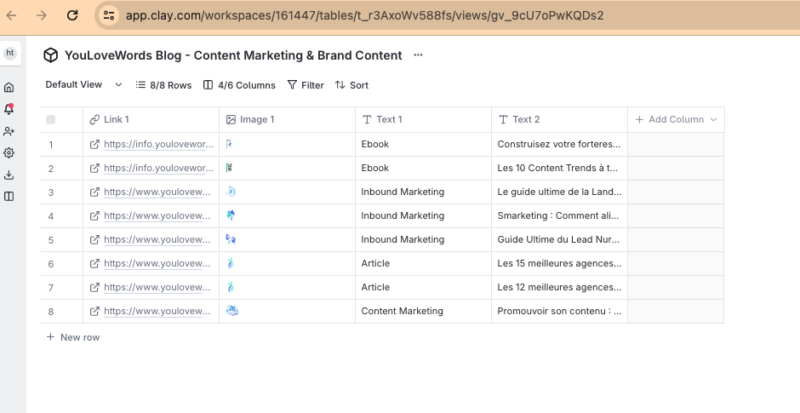This screenshot has width=800, height=413.
Task: Add a New row to the table
Action: click(x=73, y=337)
